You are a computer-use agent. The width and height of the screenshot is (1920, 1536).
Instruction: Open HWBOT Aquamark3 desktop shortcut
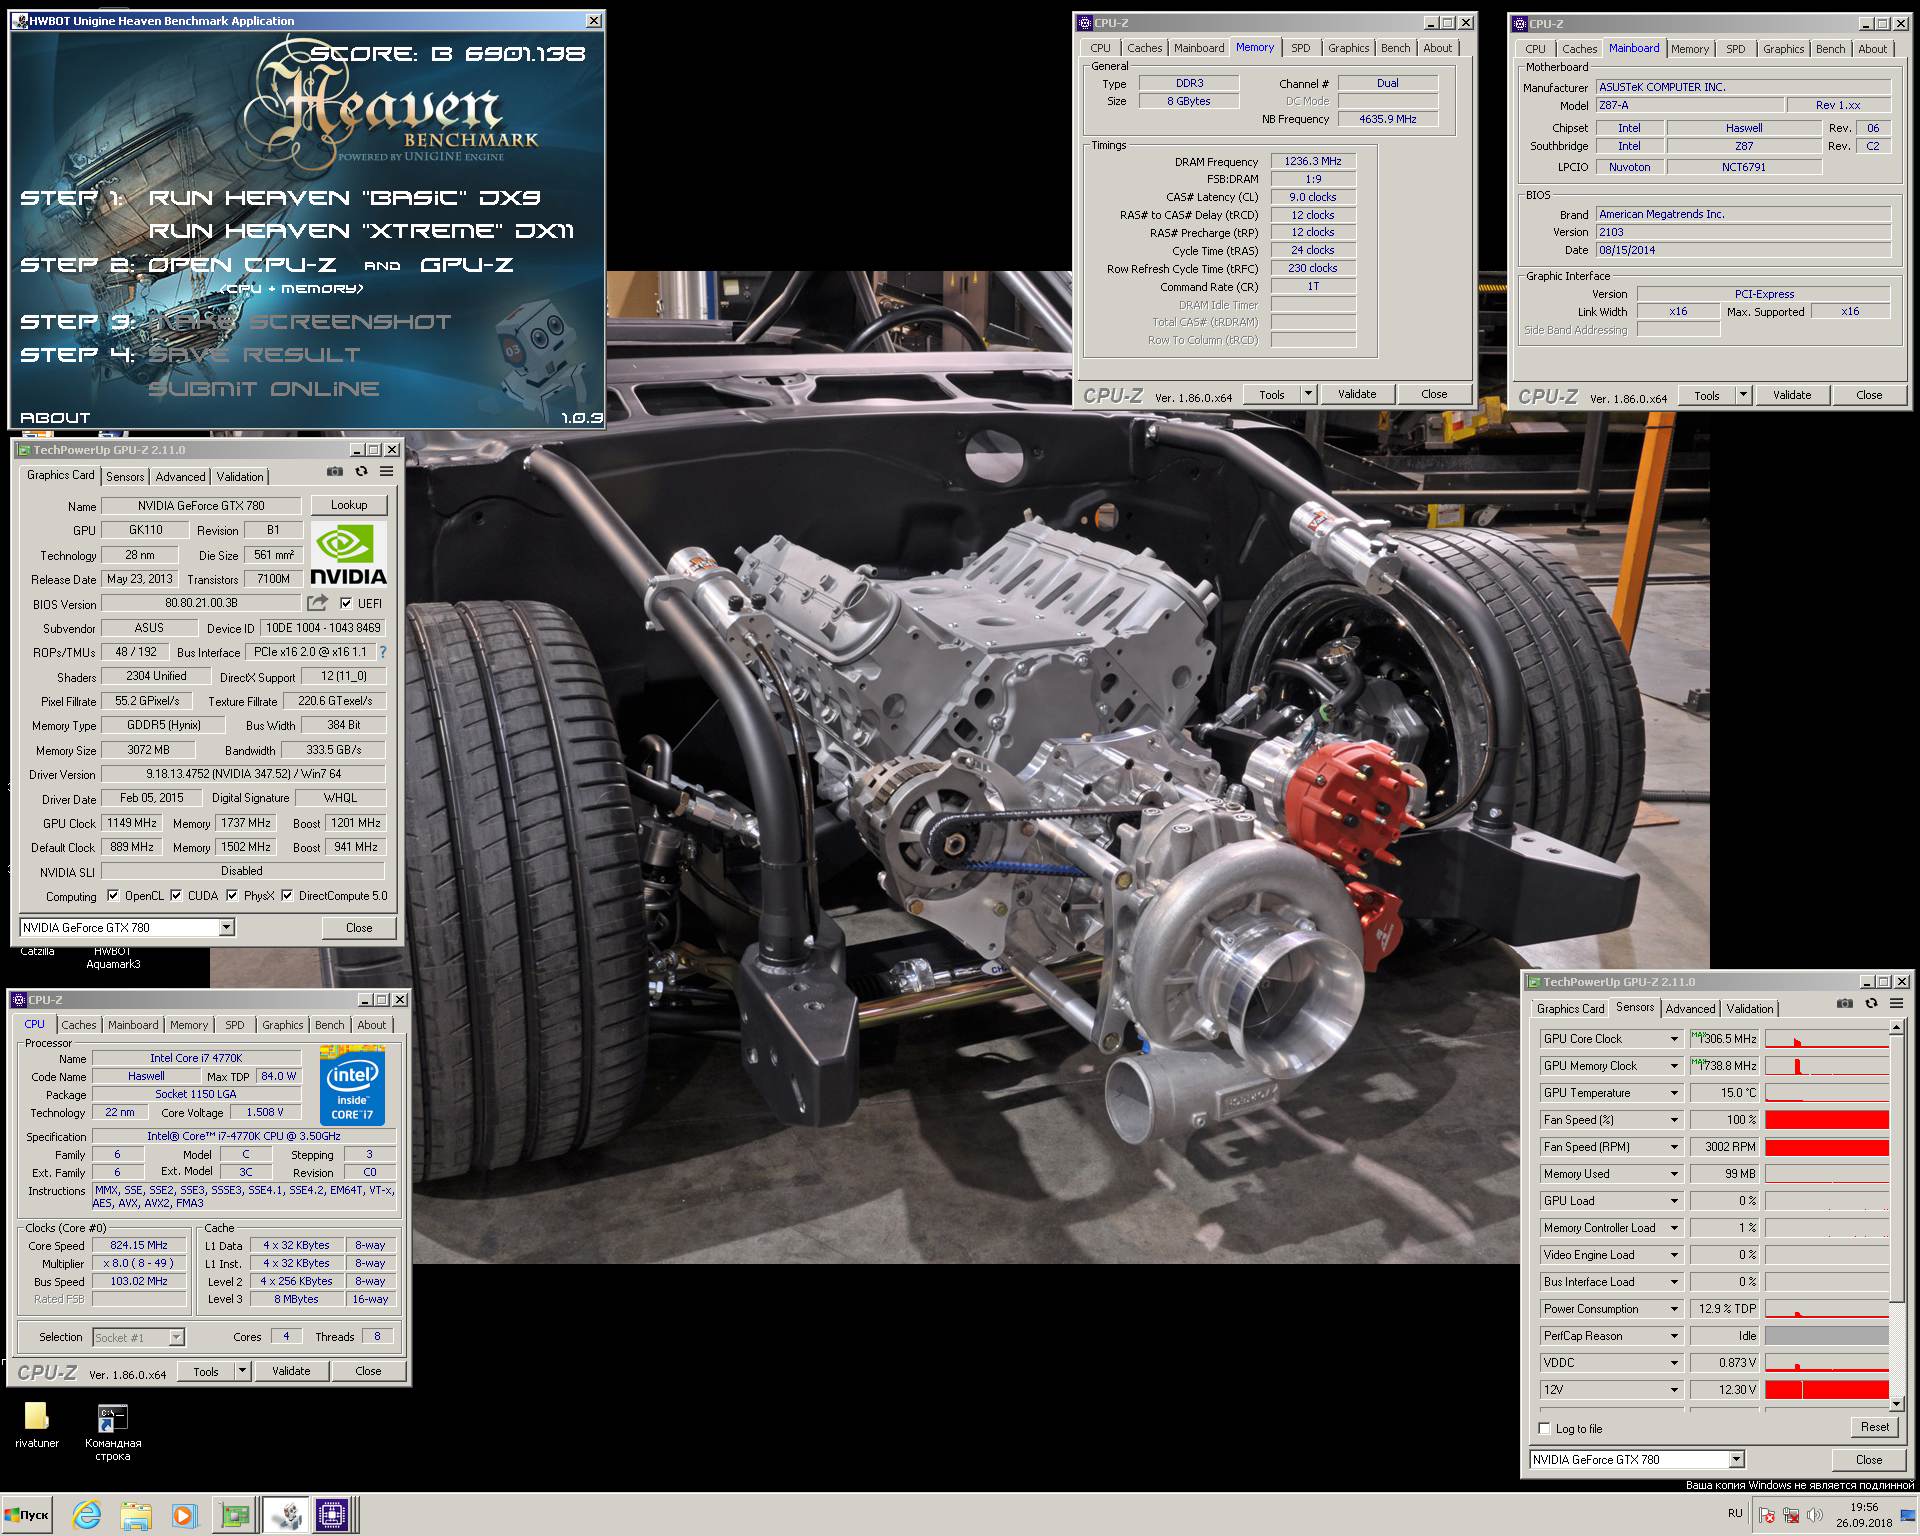tap(113, 957)
